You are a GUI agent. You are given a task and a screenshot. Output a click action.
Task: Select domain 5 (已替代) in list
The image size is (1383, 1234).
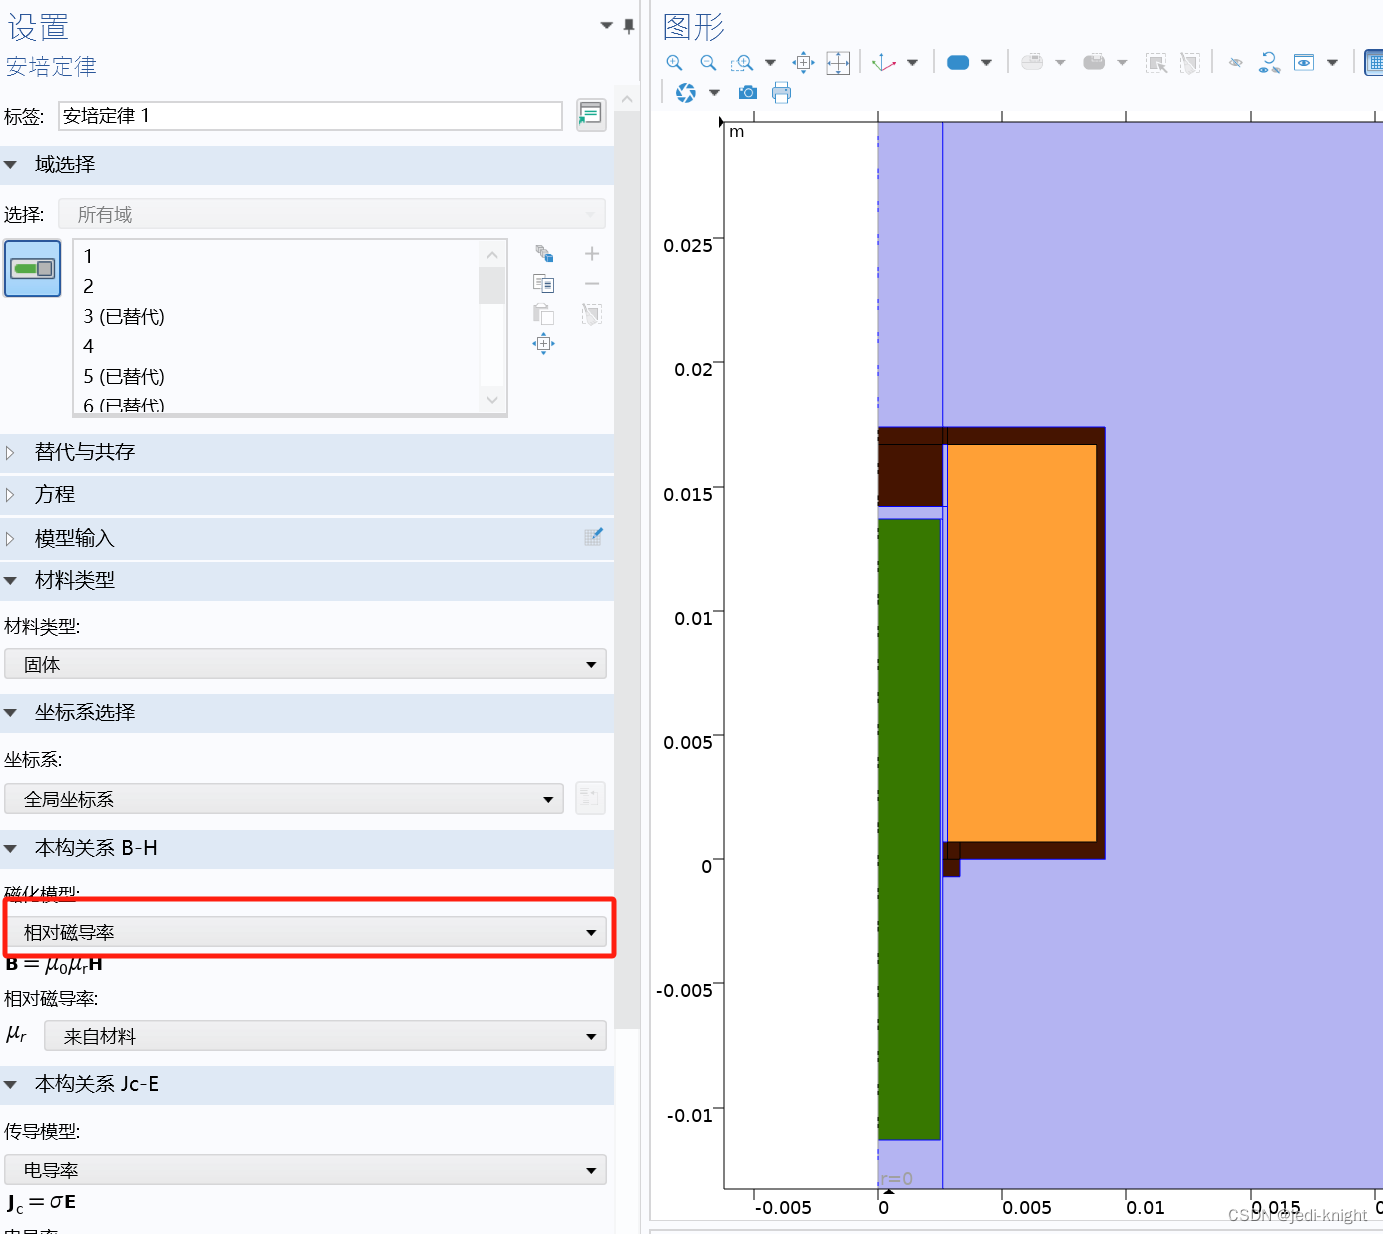[277, 376]
